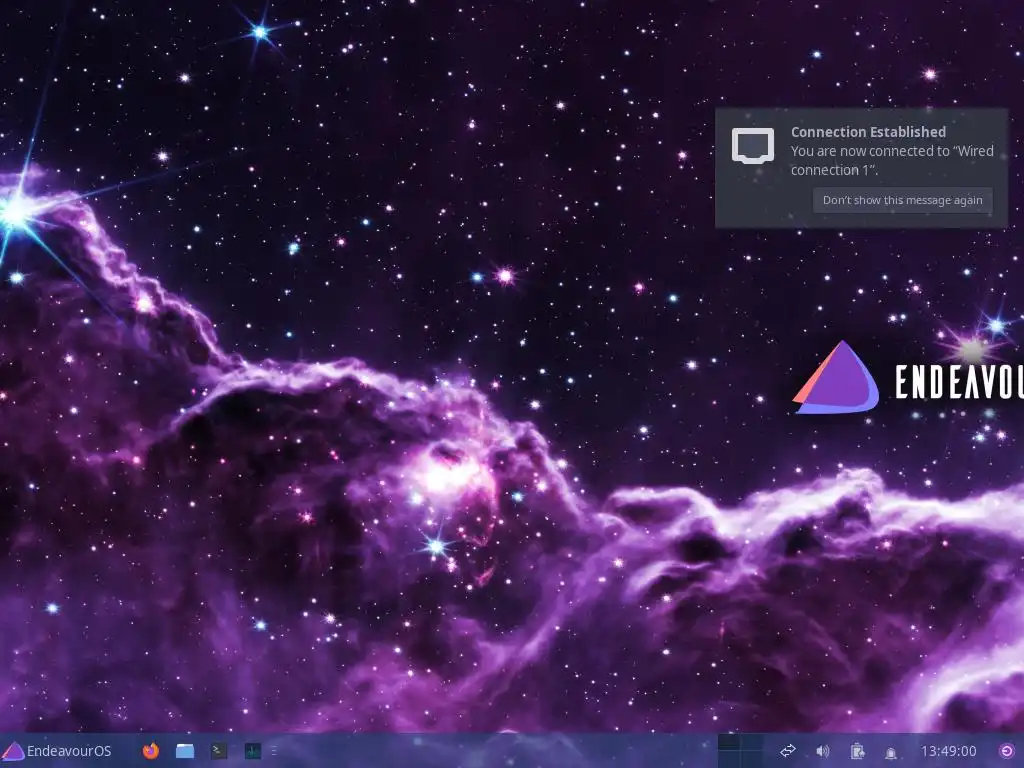1024x768 pixels.
Task: Click the network connection tray icon
Action: (x=788, y=751)
